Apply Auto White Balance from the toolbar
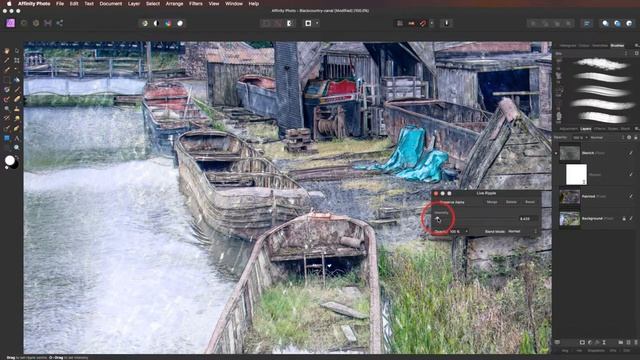This screenshot has width=640, height=360. point(180,23)
